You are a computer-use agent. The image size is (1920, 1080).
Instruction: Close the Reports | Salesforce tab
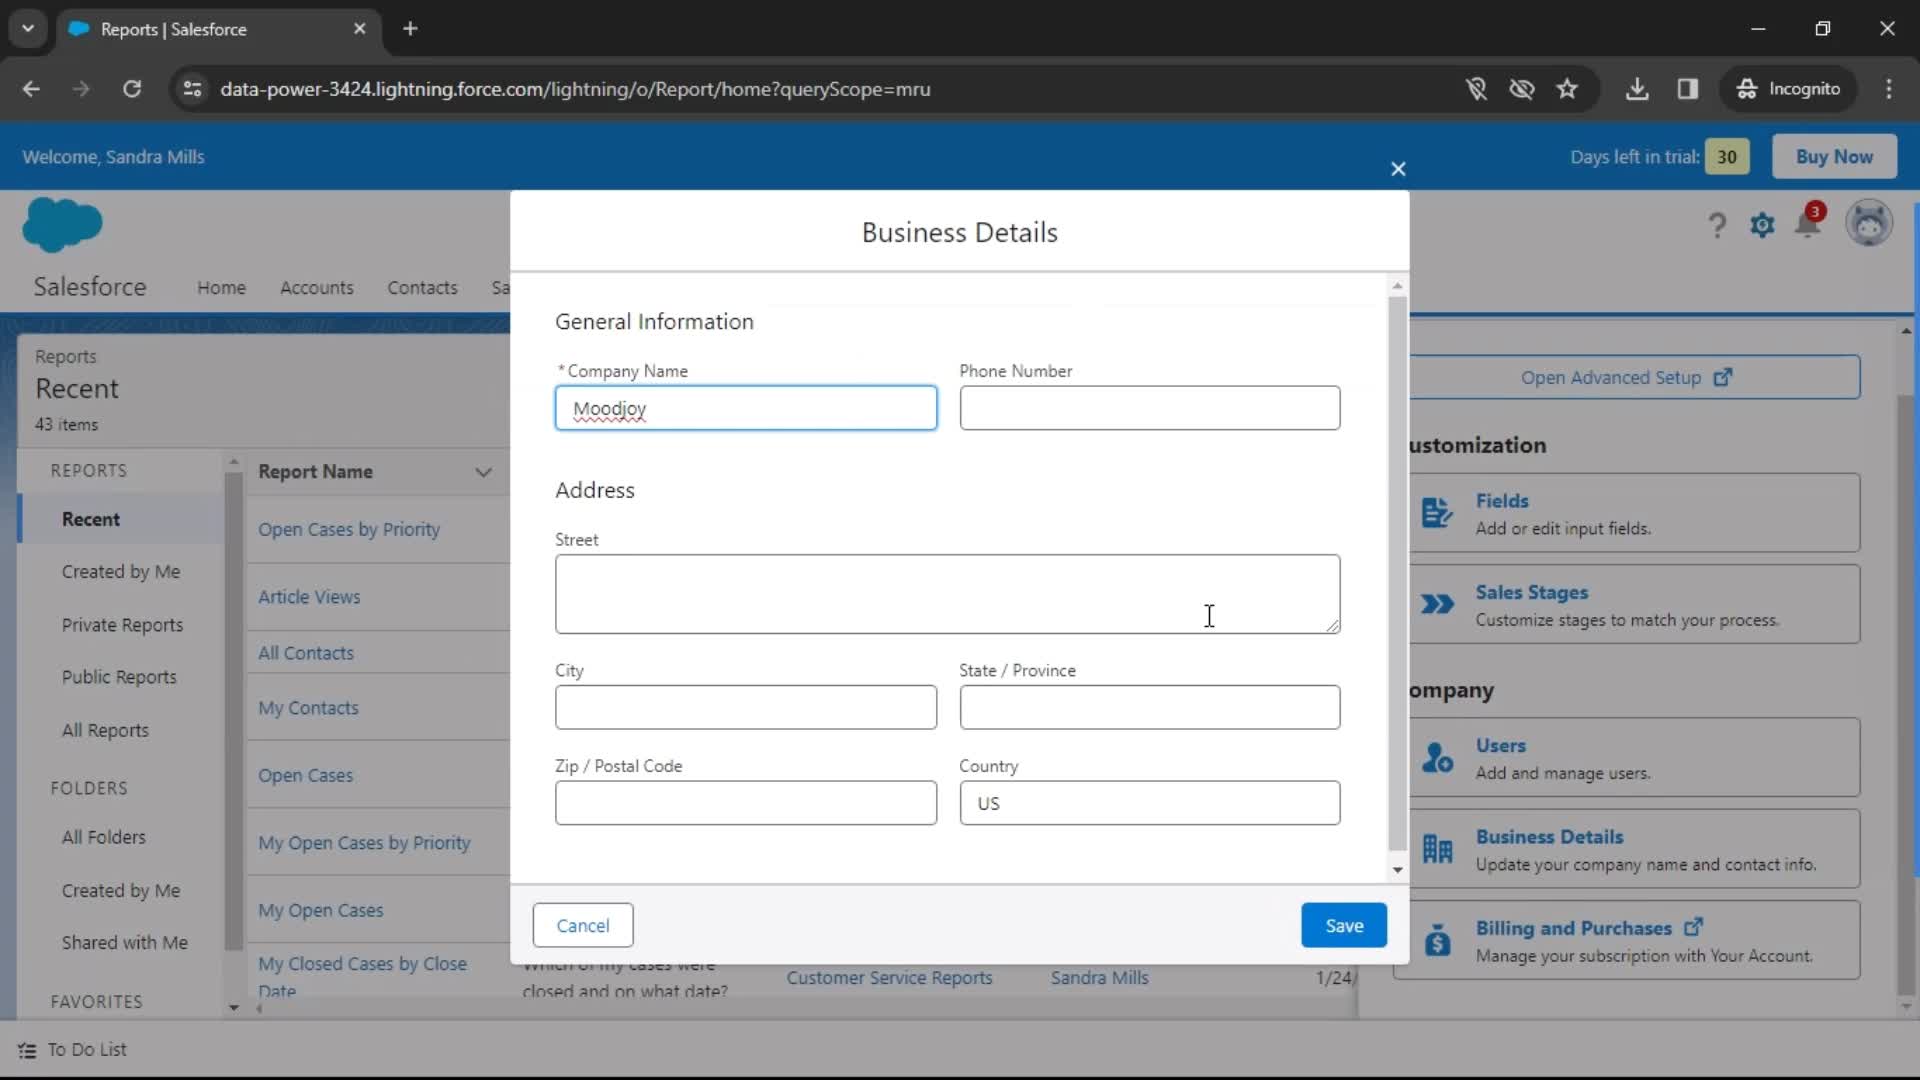(360, 29)
